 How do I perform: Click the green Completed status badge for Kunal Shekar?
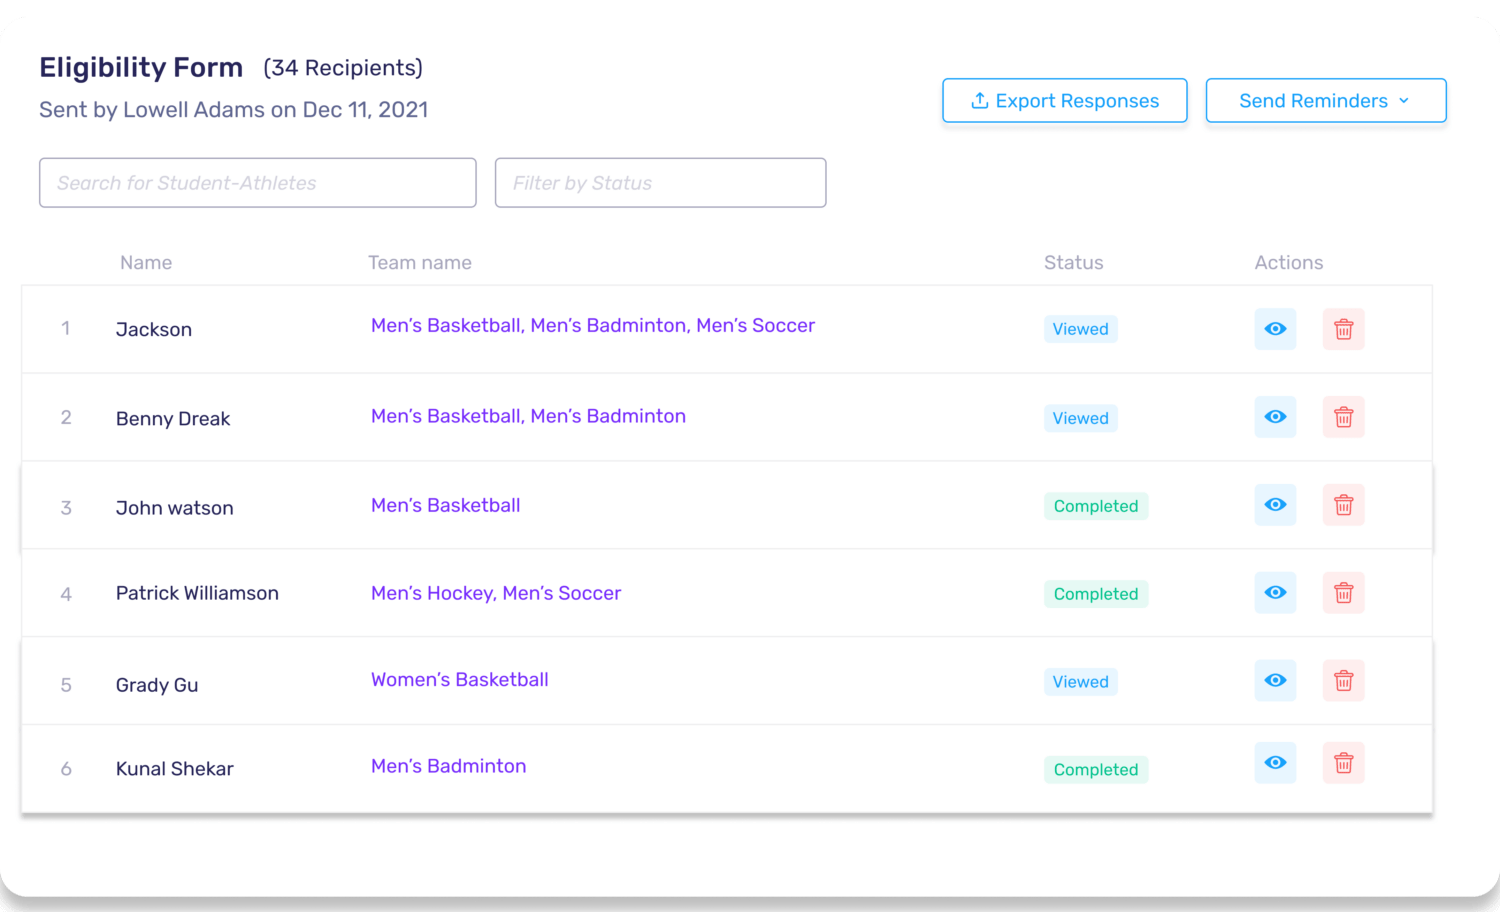click(1096, 769)
